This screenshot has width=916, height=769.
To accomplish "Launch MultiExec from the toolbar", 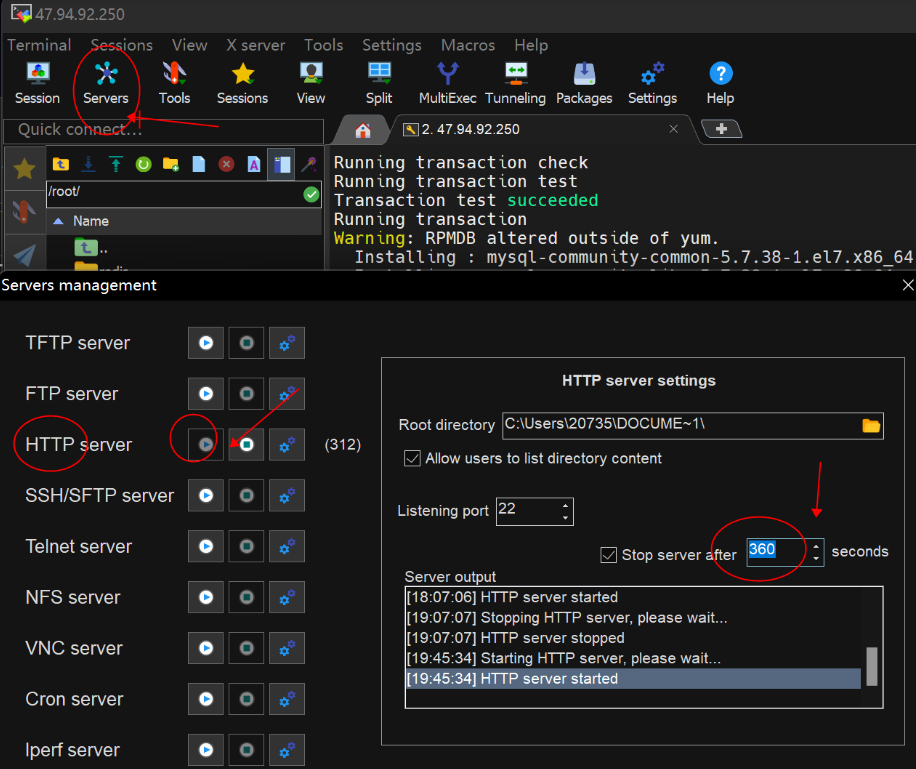I will click(x=447, y=83).
